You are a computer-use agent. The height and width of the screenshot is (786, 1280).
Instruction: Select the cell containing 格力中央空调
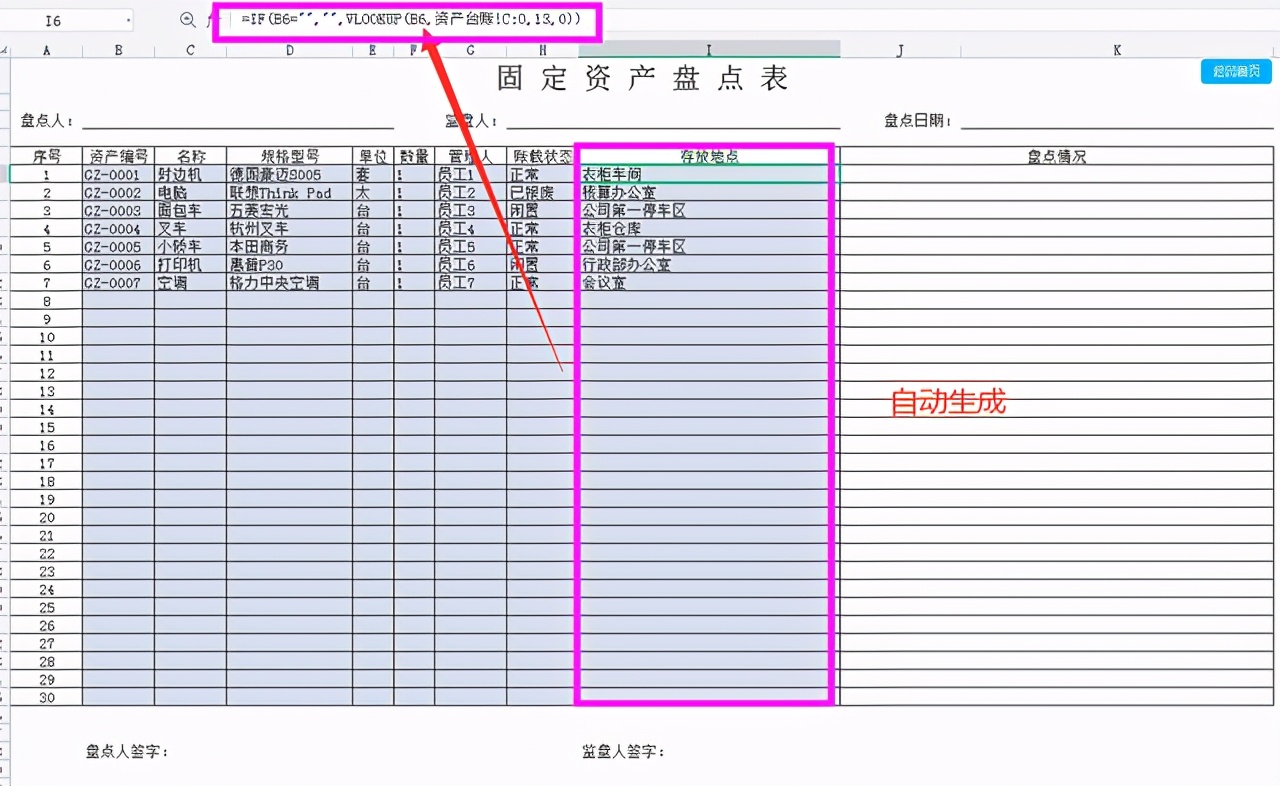click(x=288, y=283)
